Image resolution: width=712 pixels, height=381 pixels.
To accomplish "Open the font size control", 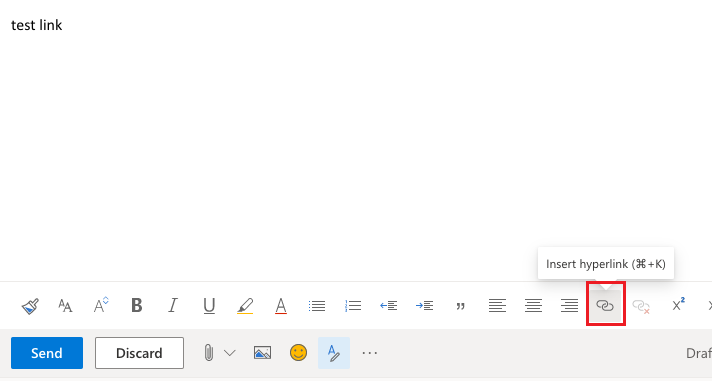I will (x=101, y=305).
